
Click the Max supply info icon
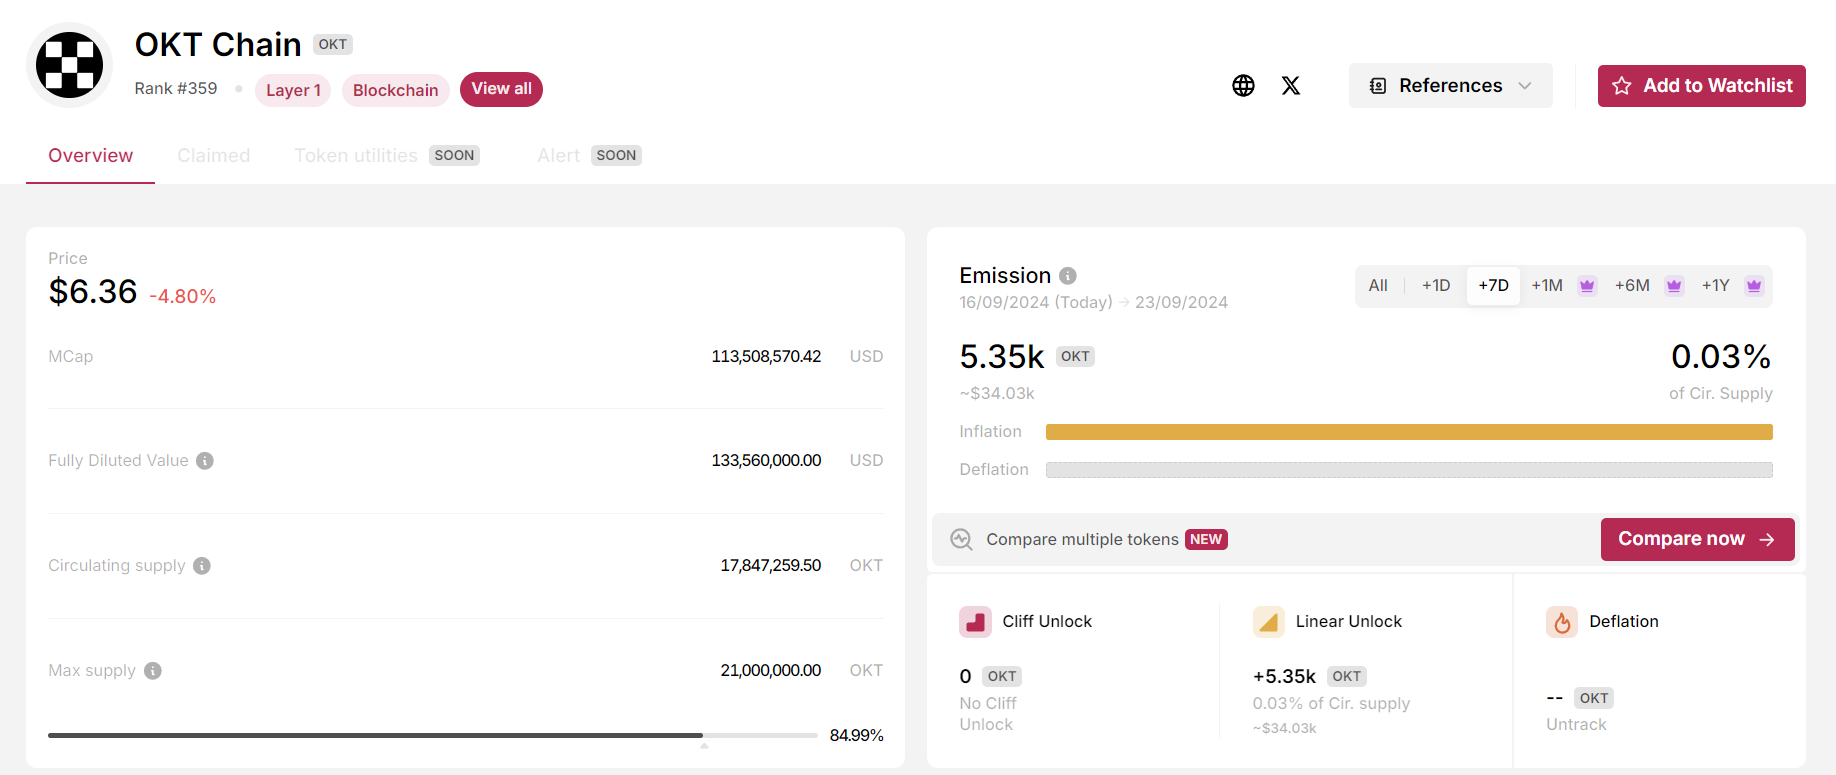coord(153,671)
